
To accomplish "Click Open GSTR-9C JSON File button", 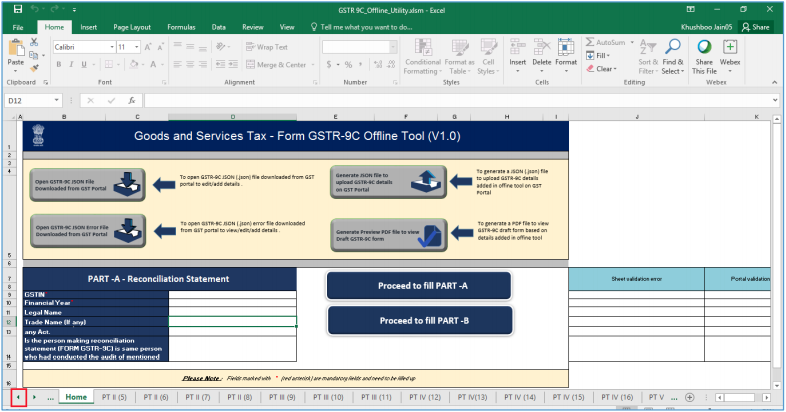I will click(88, 185).
